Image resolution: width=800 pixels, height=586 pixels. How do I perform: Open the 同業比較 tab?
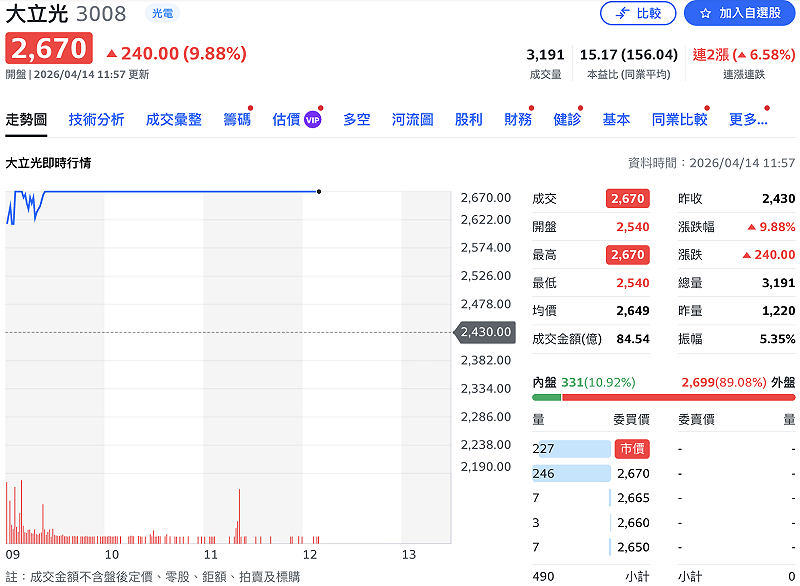point(679,120)
